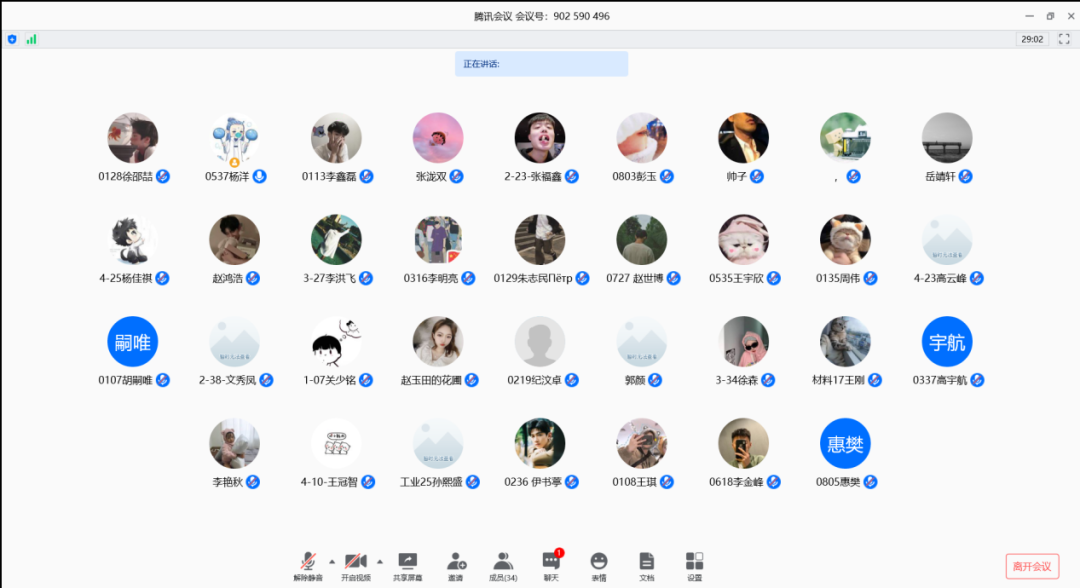Screen dimensions: 1080x588
Task: Turn on camera with 开启视频 button
Action: (356, 564)
